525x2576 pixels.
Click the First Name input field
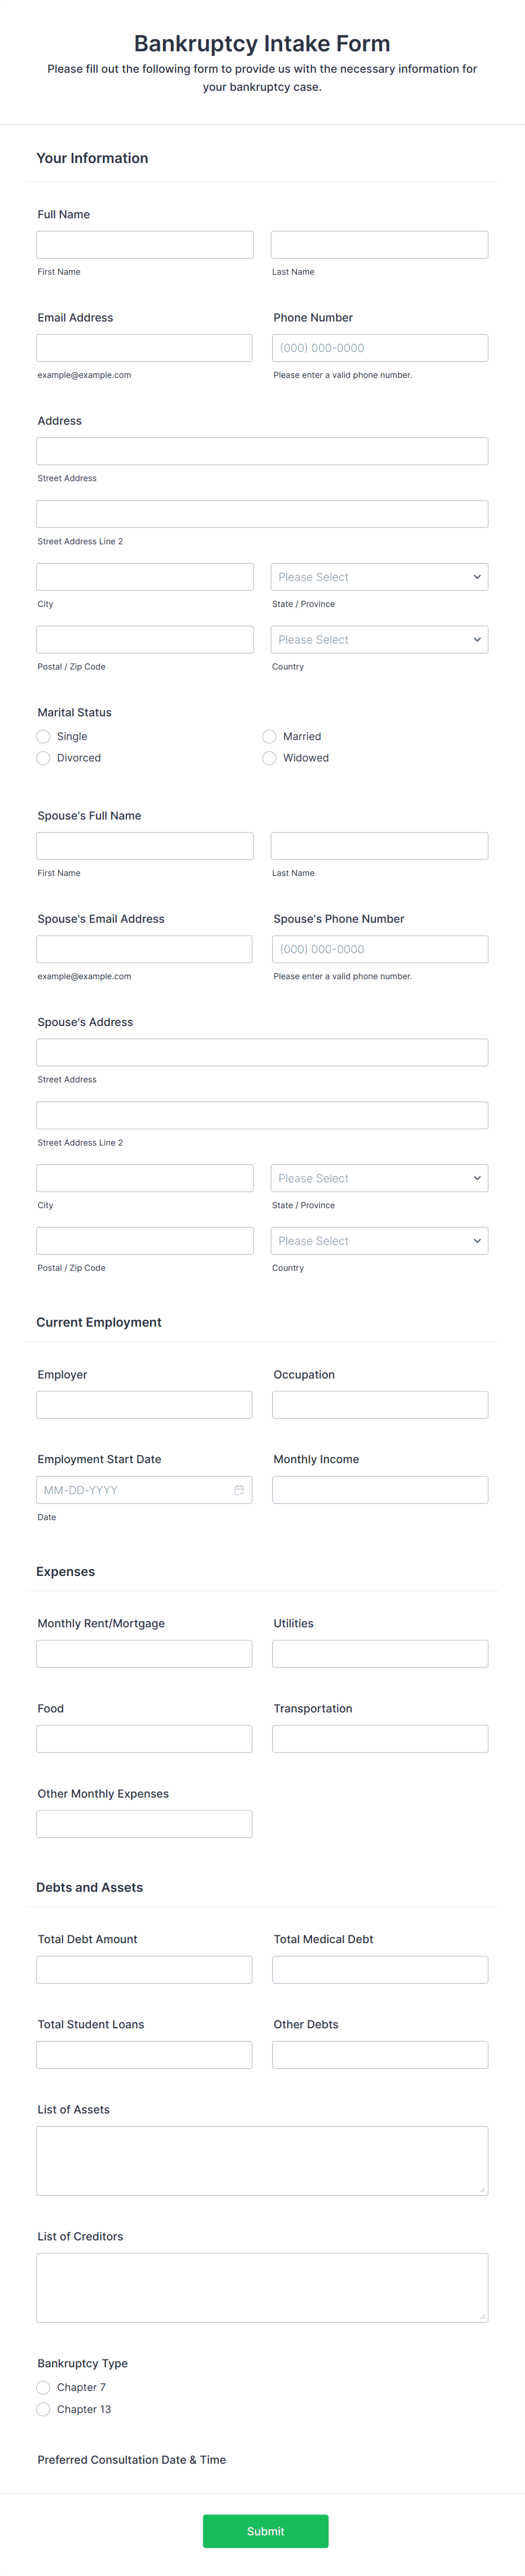pyautogui.click(x=144, y=244)
